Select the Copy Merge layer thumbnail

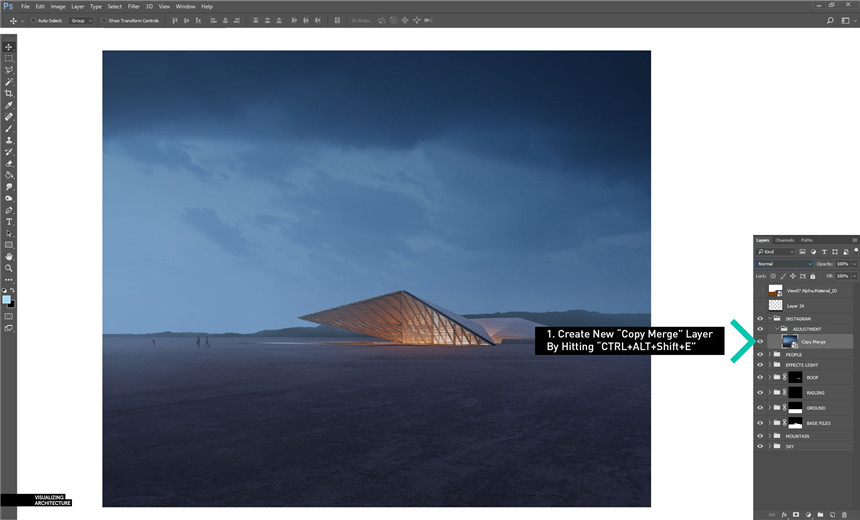pyautogui.click(x=790, y=341)
